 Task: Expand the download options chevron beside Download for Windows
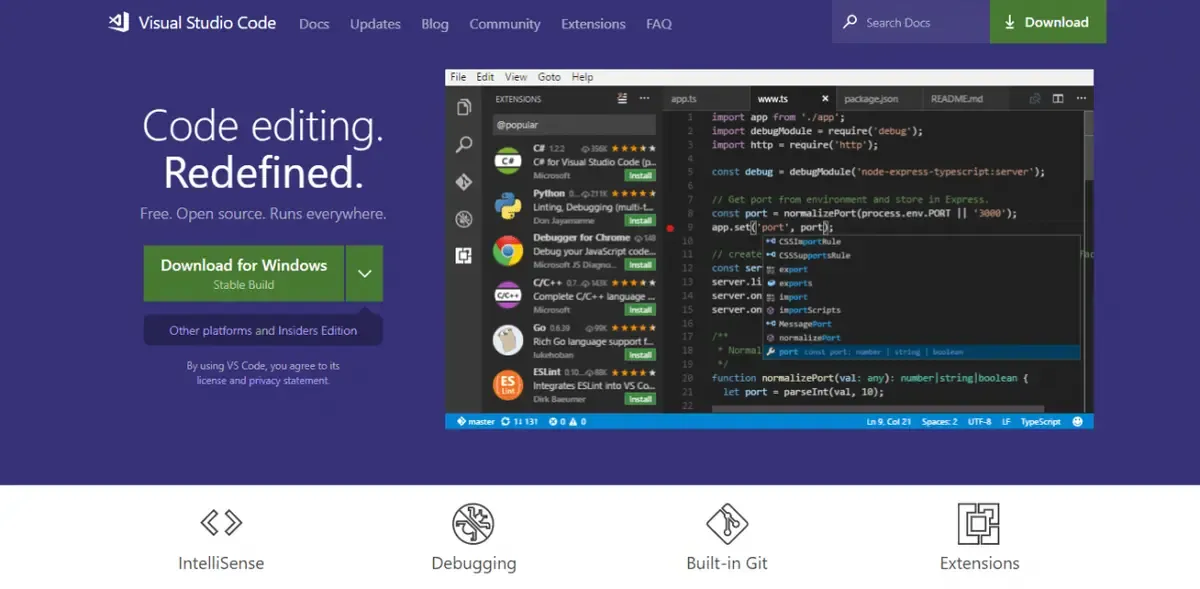364,273
